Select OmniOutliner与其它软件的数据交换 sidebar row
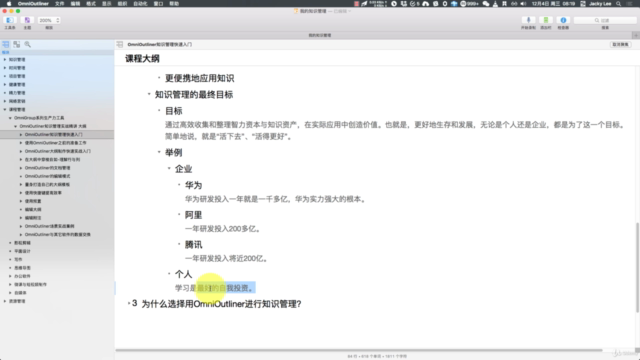 click(58, 234)
